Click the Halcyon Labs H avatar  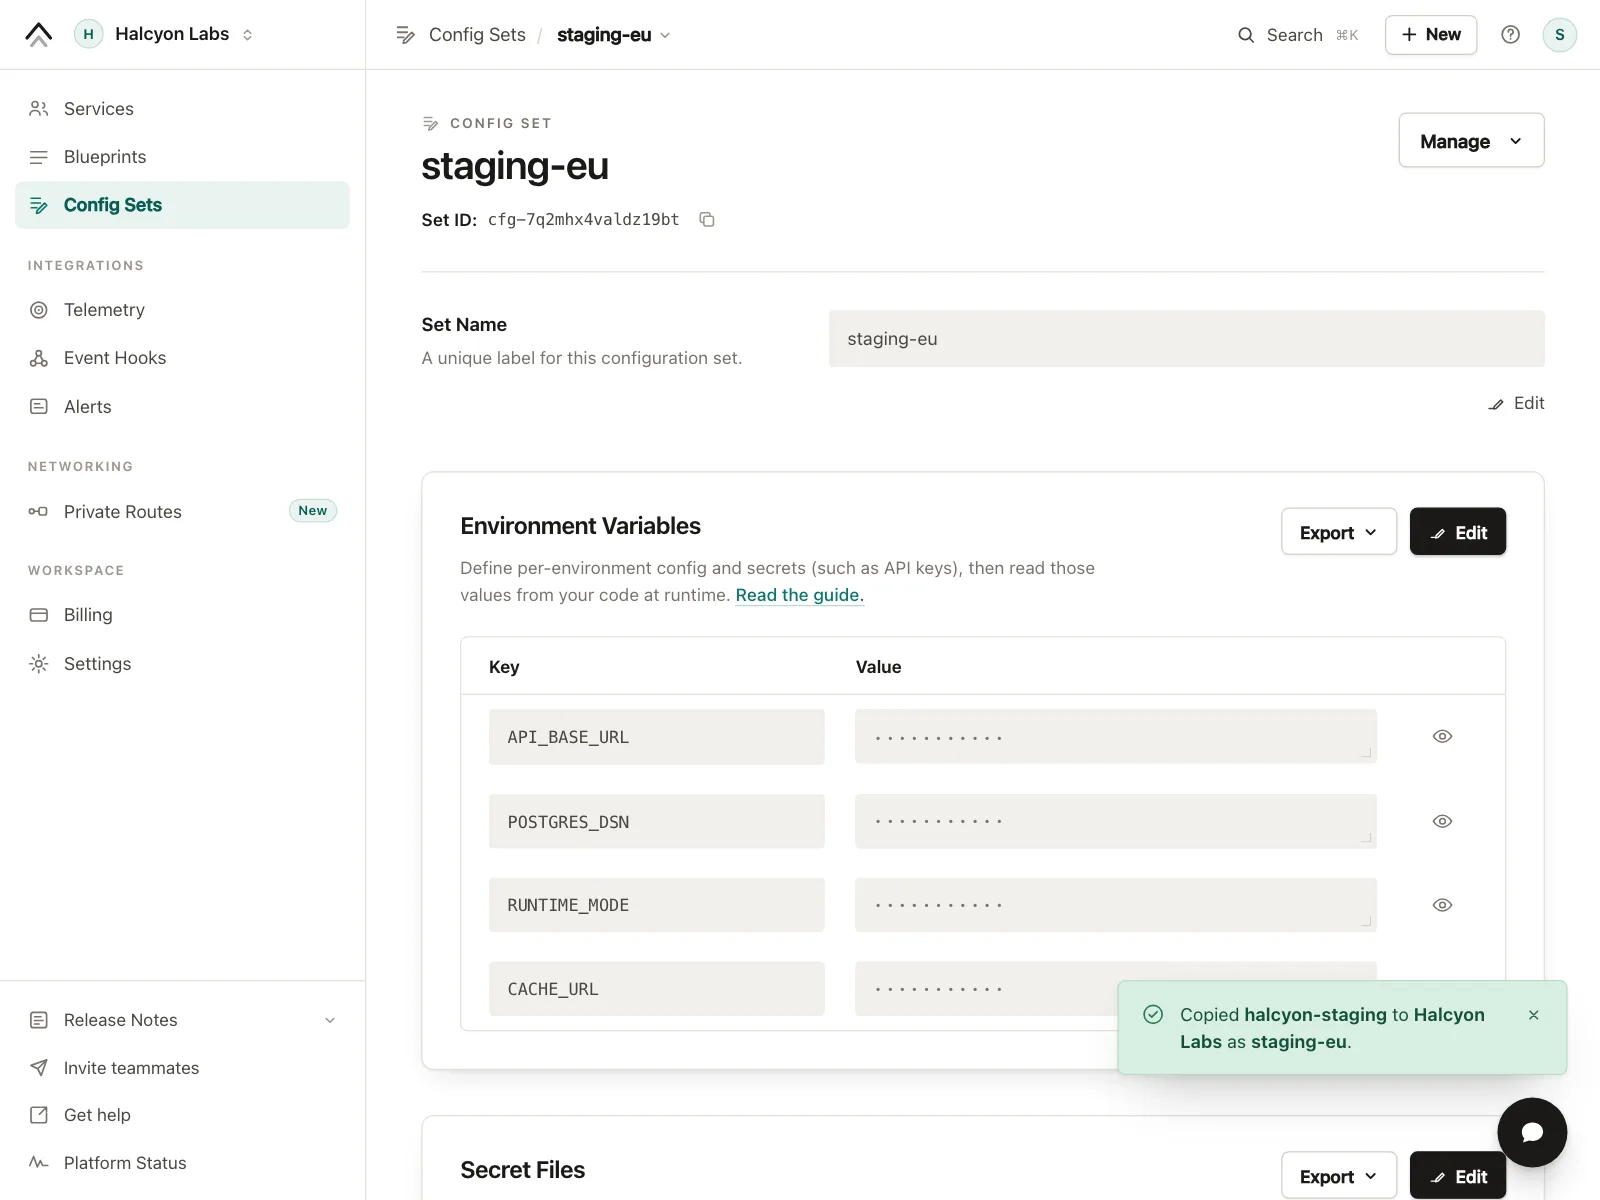coord(88,34)
